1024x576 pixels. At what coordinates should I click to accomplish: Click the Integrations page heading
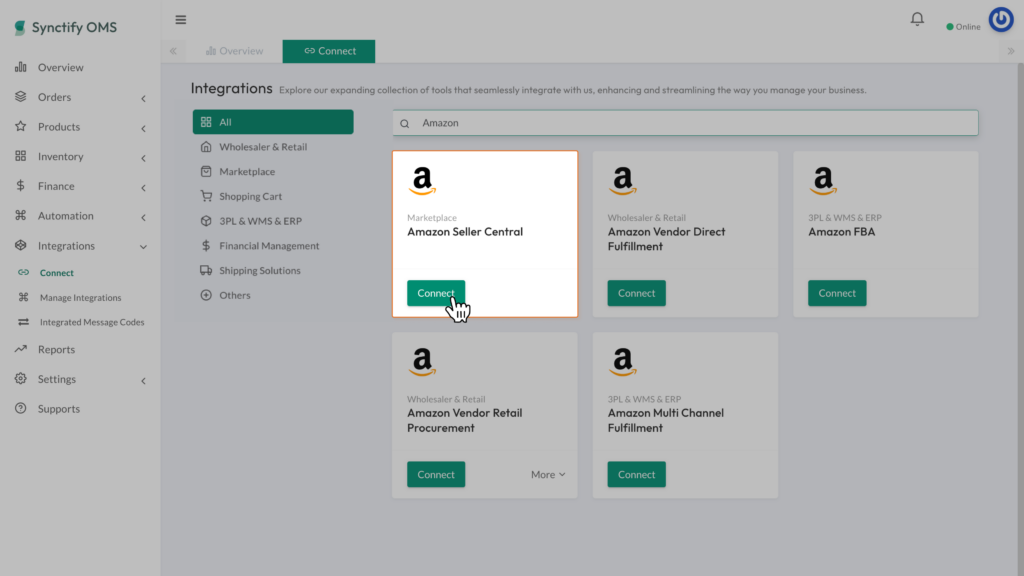(x=231, y=88)
